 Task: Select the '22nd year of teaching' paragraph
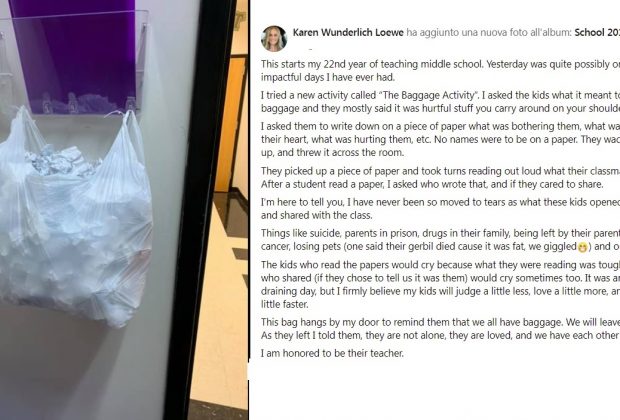click(x=440, y=70)
